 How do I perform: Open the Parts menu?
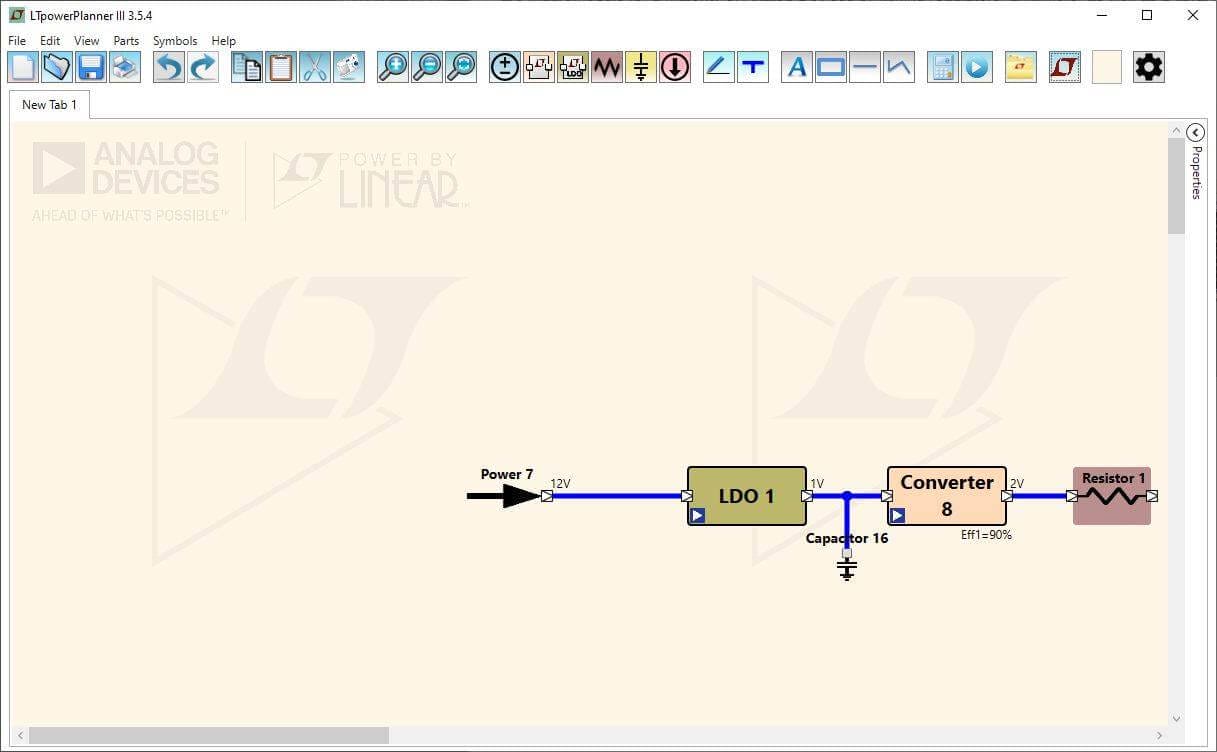pos(126,41)
